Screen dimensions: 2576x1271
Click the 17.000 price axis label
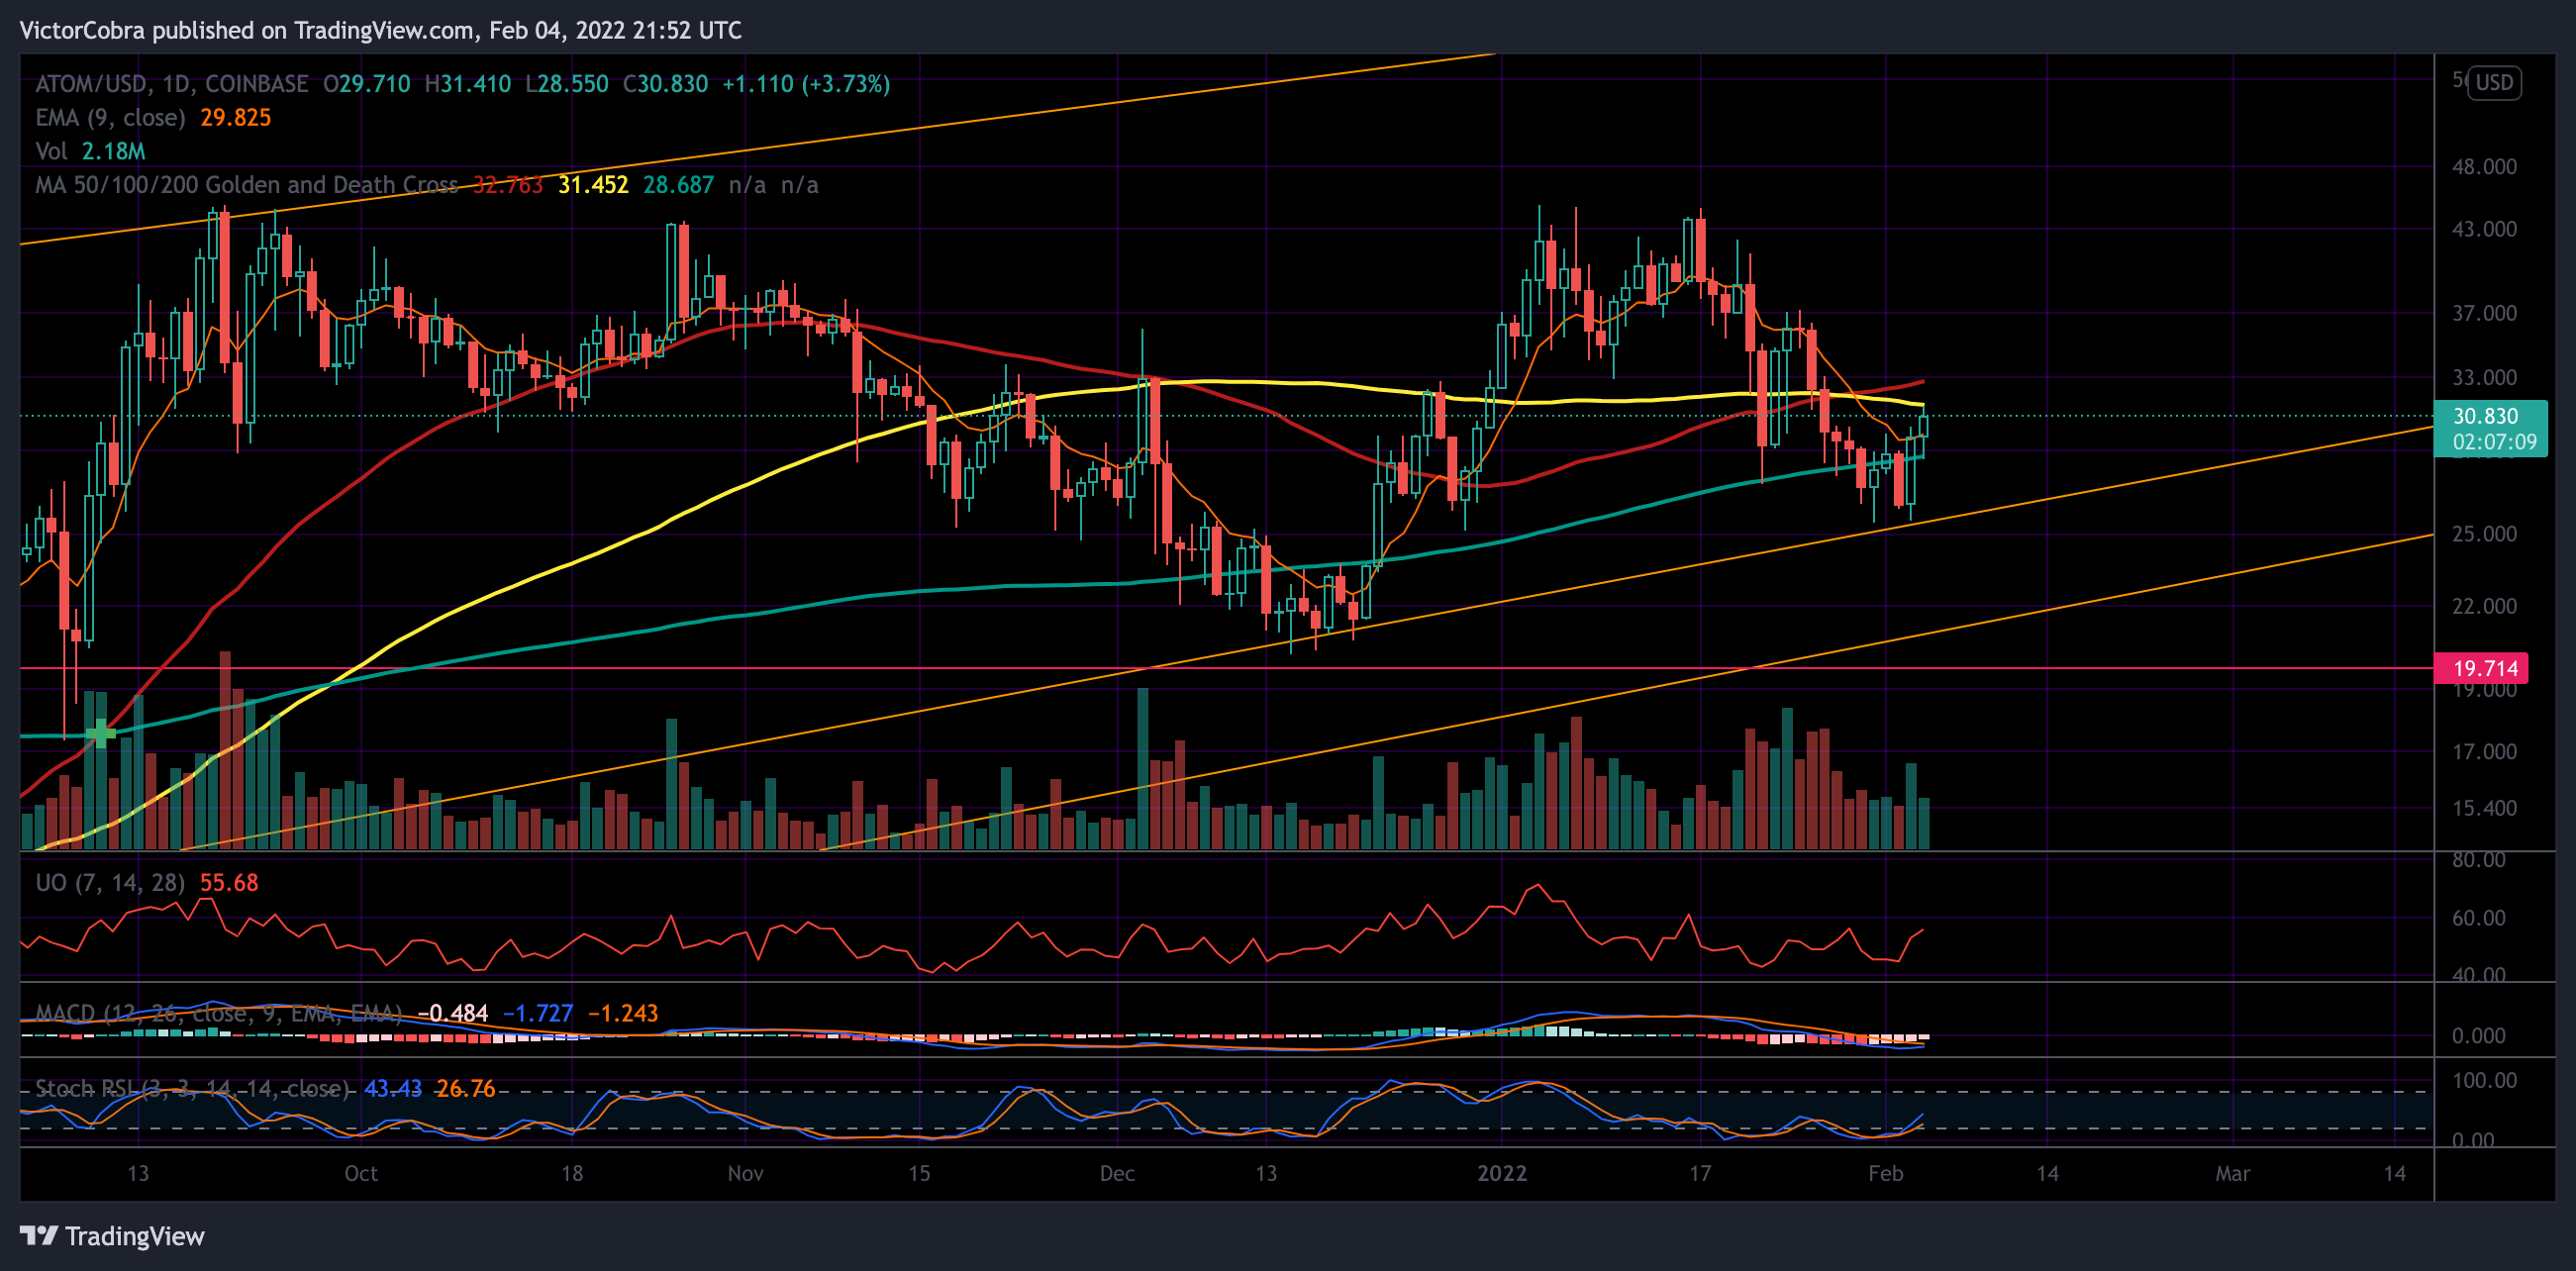pyautogui.click(x=2484, y=752)
